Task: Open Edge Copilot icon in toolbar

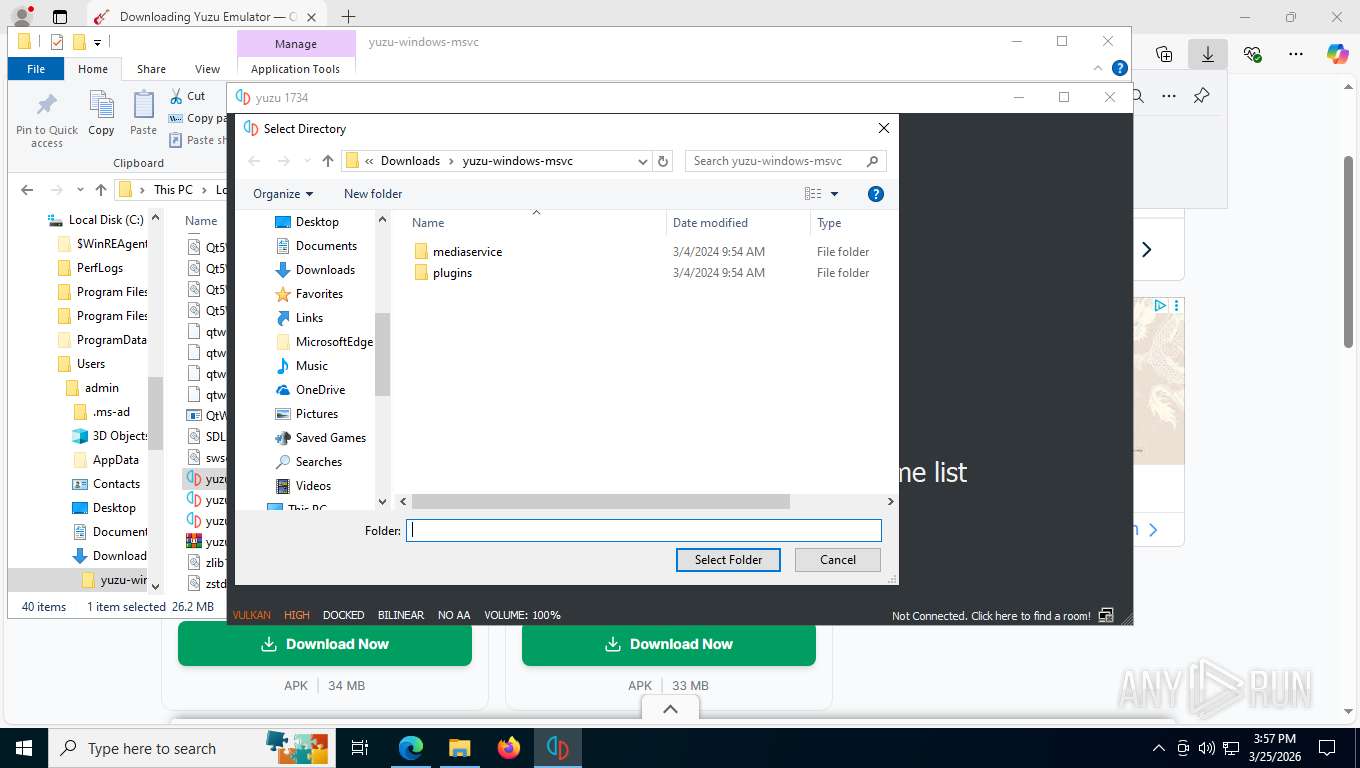Action: click(x=1338, y=54)
